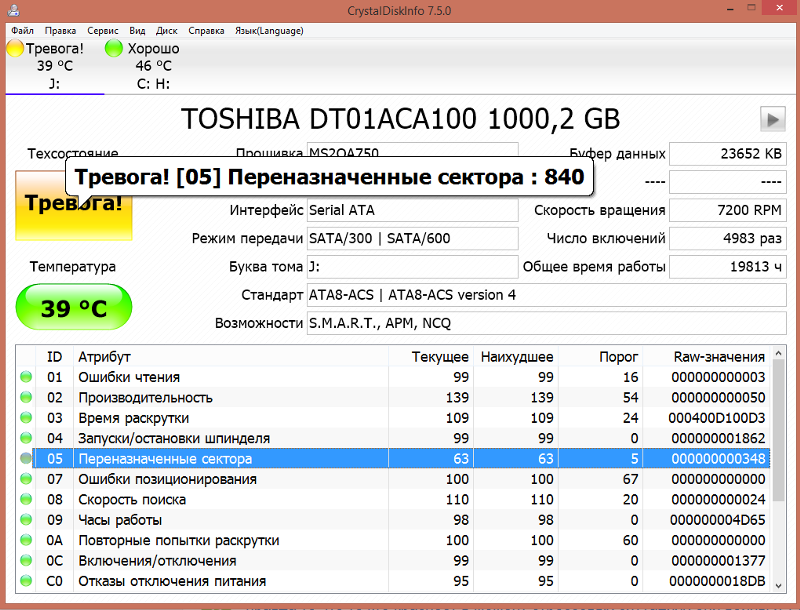Select the Включения/отключения attribute row
This screenshot has width=800, height=610.
click(394, 561)
